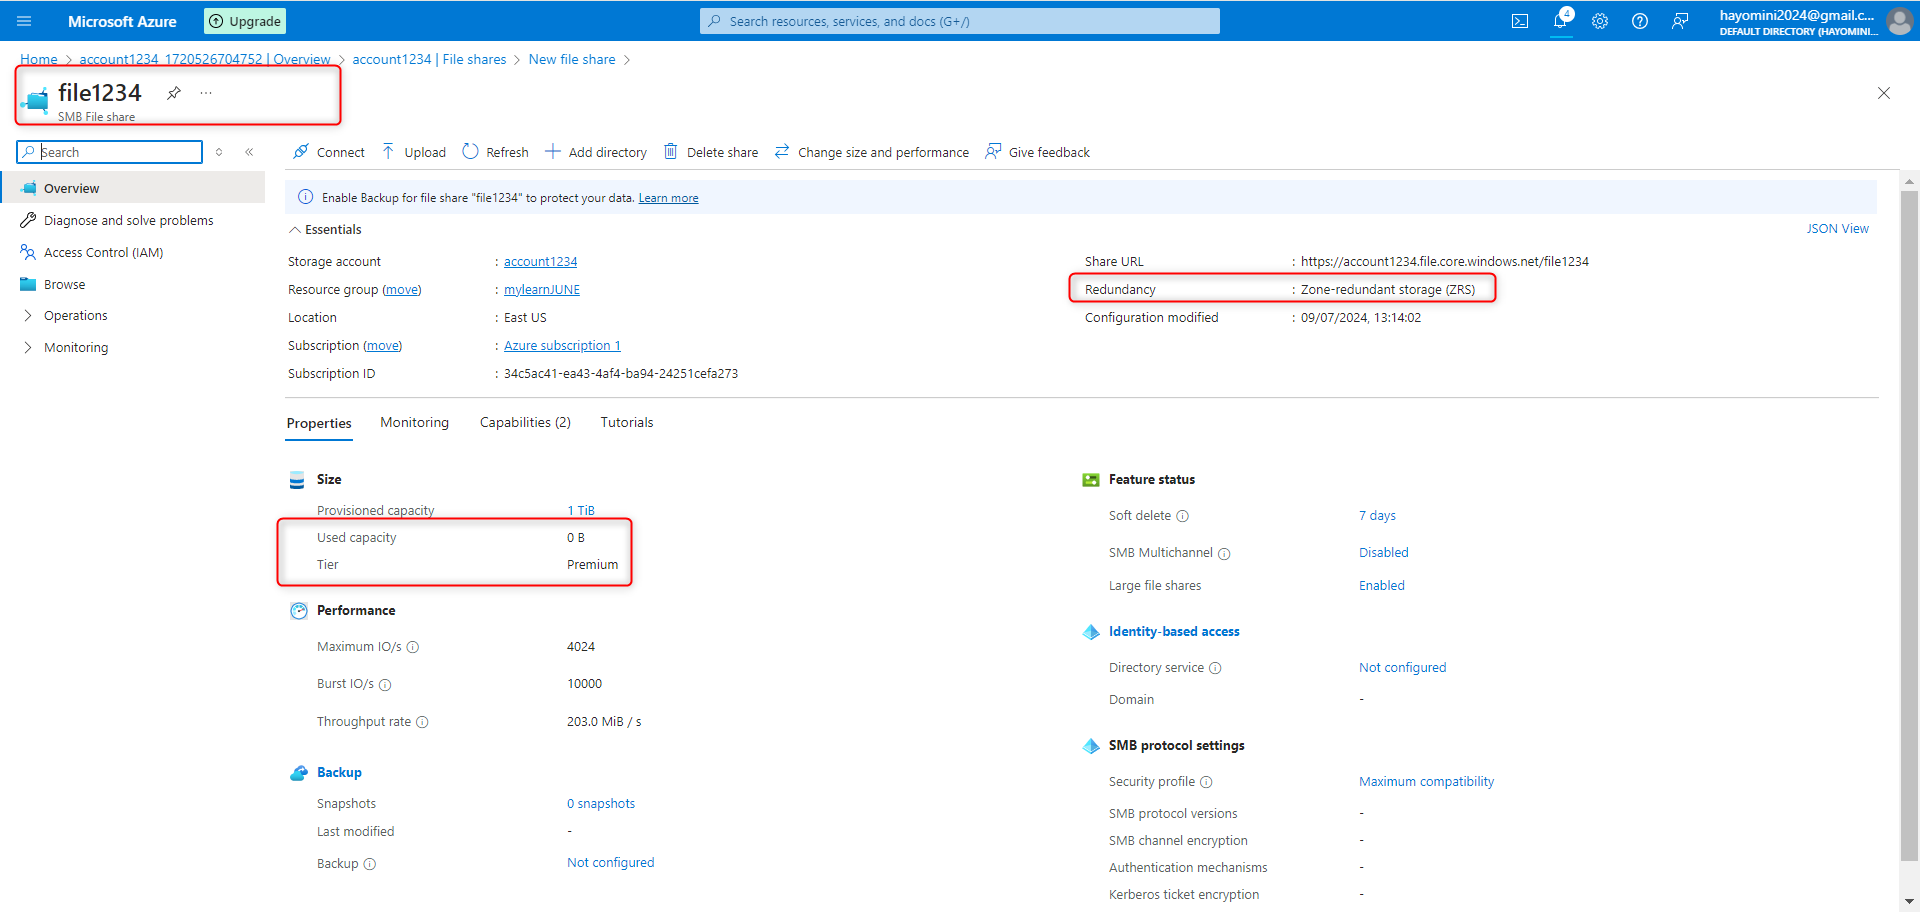Image resolution: width=1920 pixels, height=912 pixels.
Task: Open Change size and performance
Action: coord(872,152)
